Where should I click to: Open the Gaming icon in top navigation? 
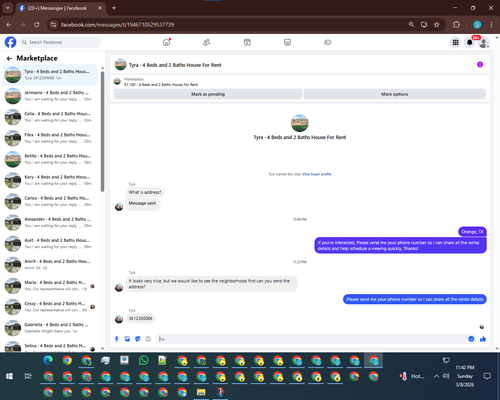click(328, 42)
